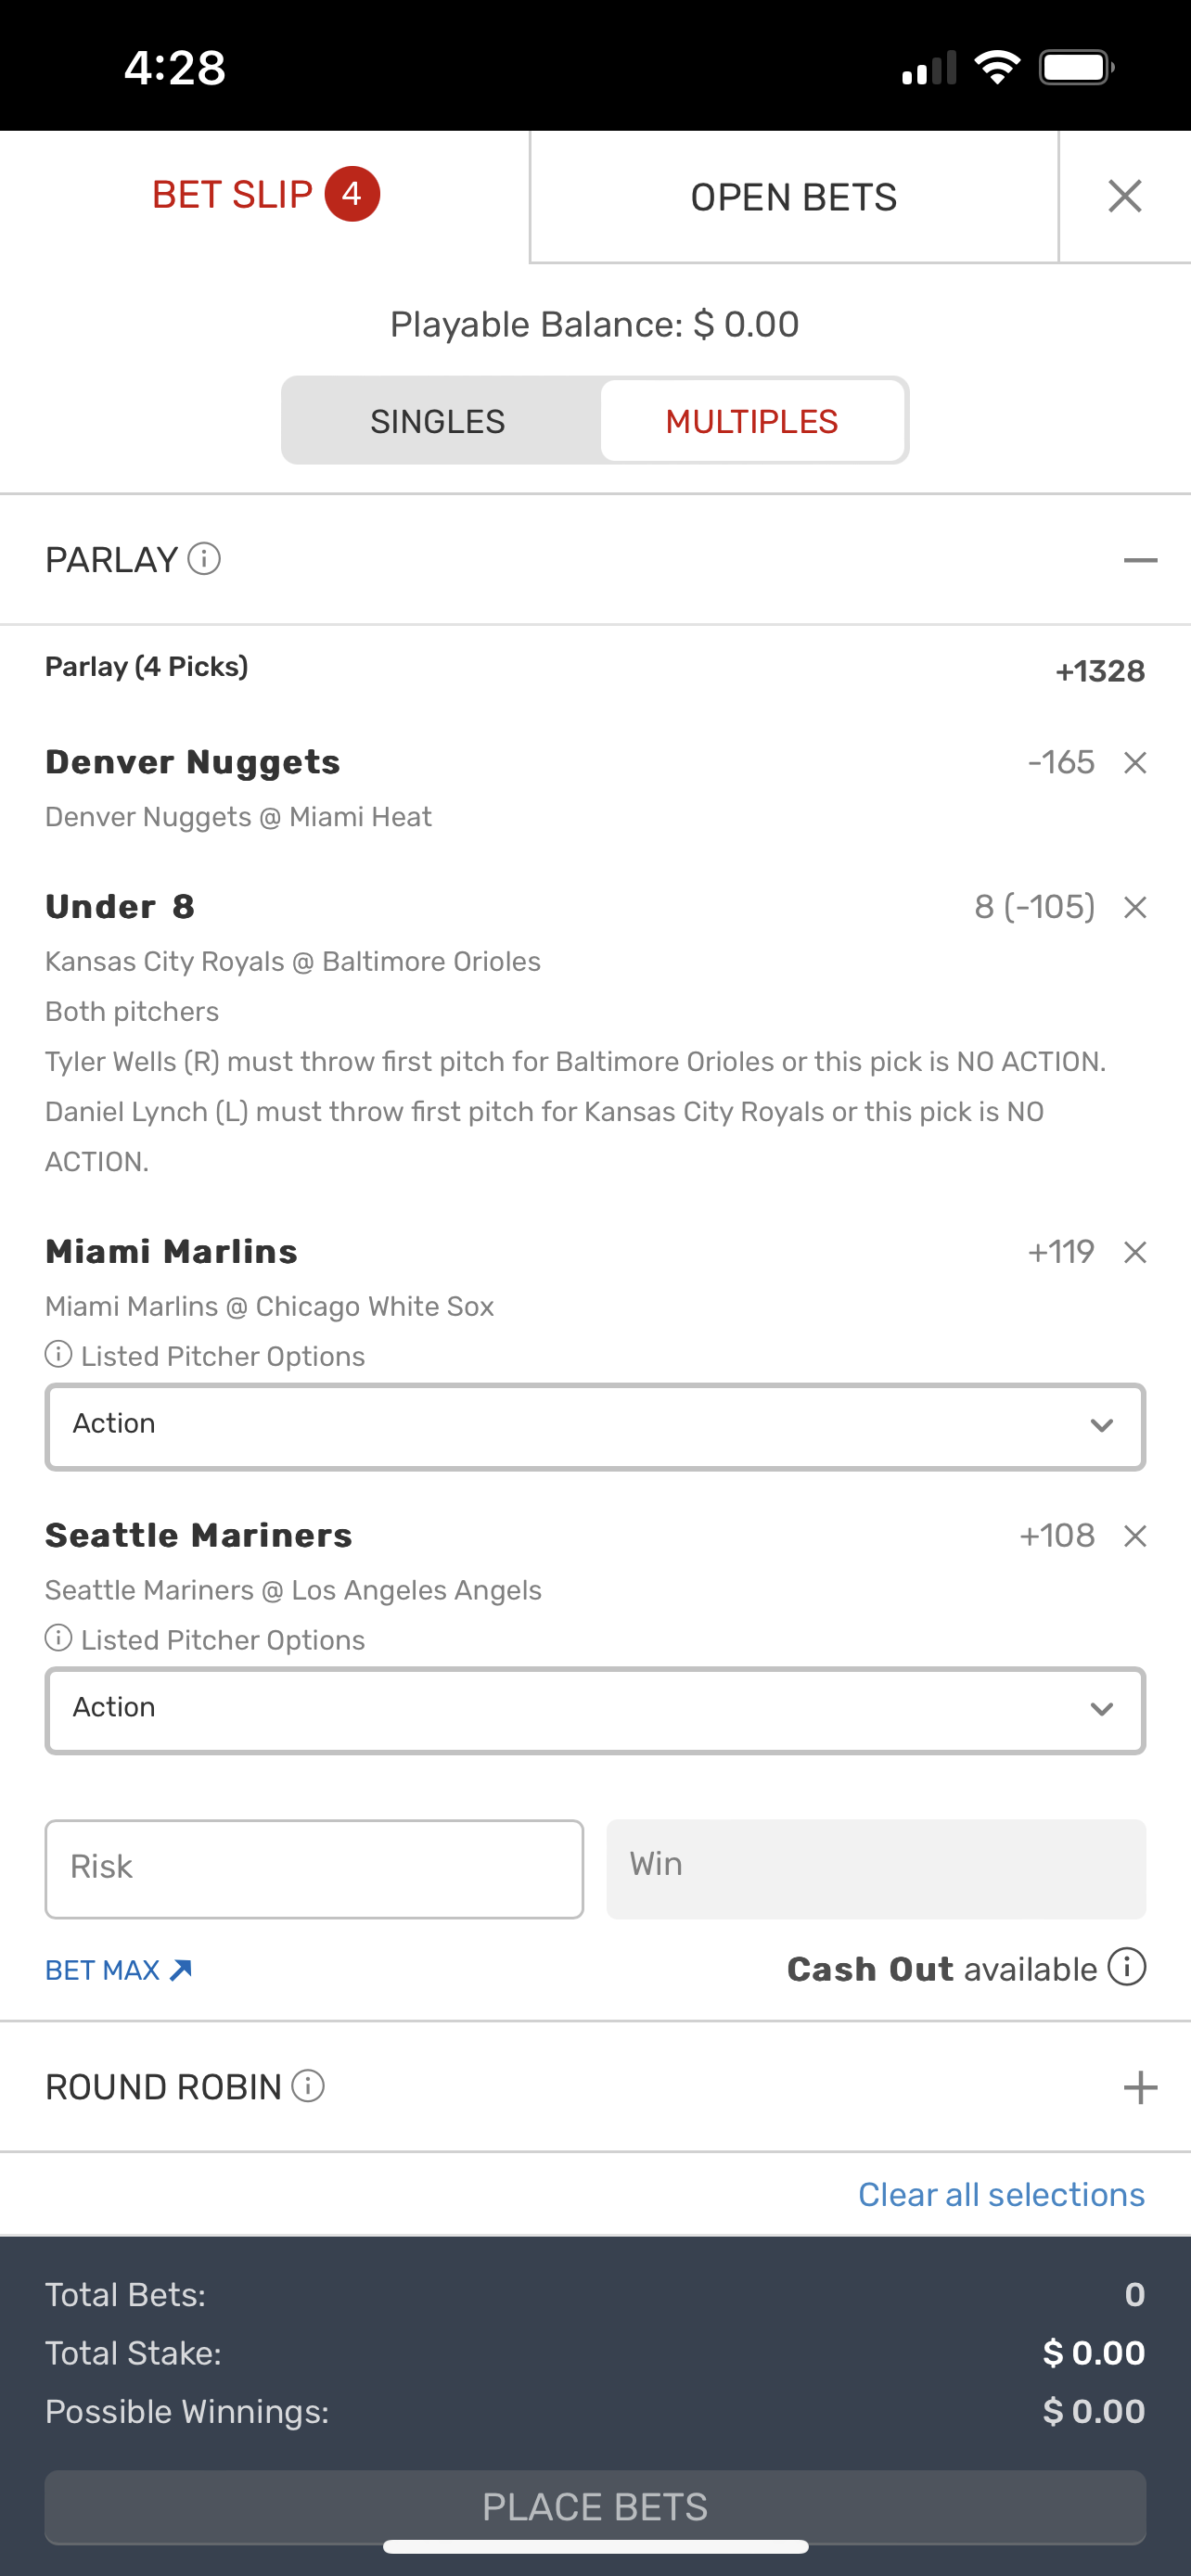Tap Mariners Listed Pitcher Options info icon
Screen dimensions: 1191x2576
[x=59, y=1639]
